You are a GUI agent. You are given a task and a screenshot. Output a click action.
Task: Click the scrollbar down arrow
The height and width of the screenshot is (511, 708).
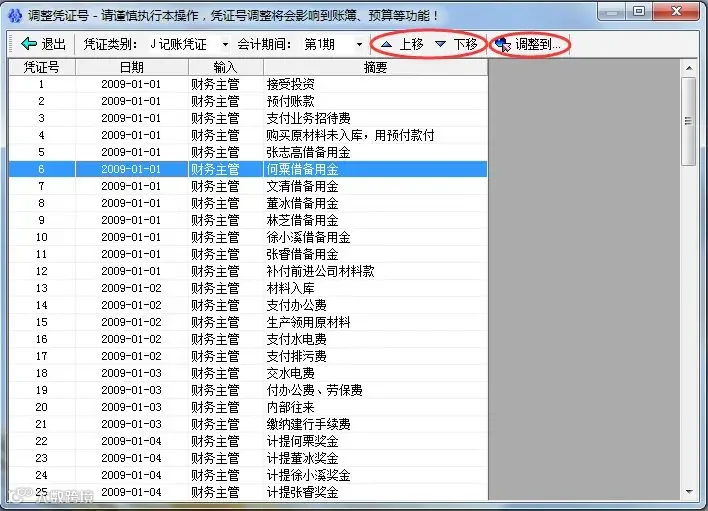[x=689, y=491]
